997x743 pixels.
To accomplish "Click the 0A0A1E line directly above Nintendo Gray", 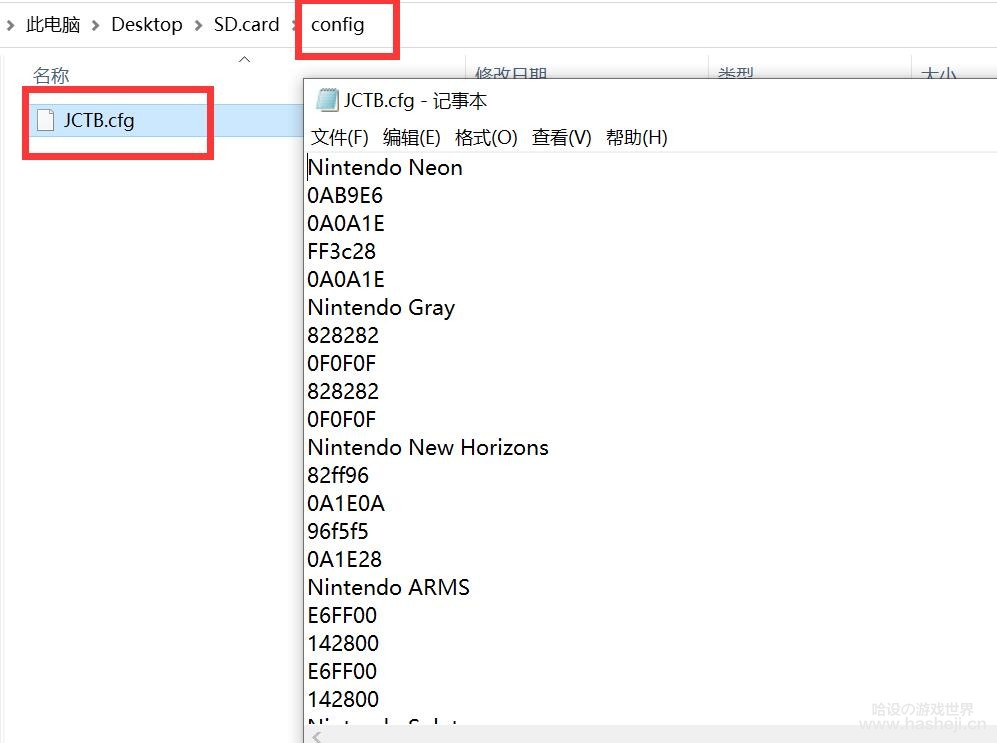I will pyautogui.click(x=346, y=279).
